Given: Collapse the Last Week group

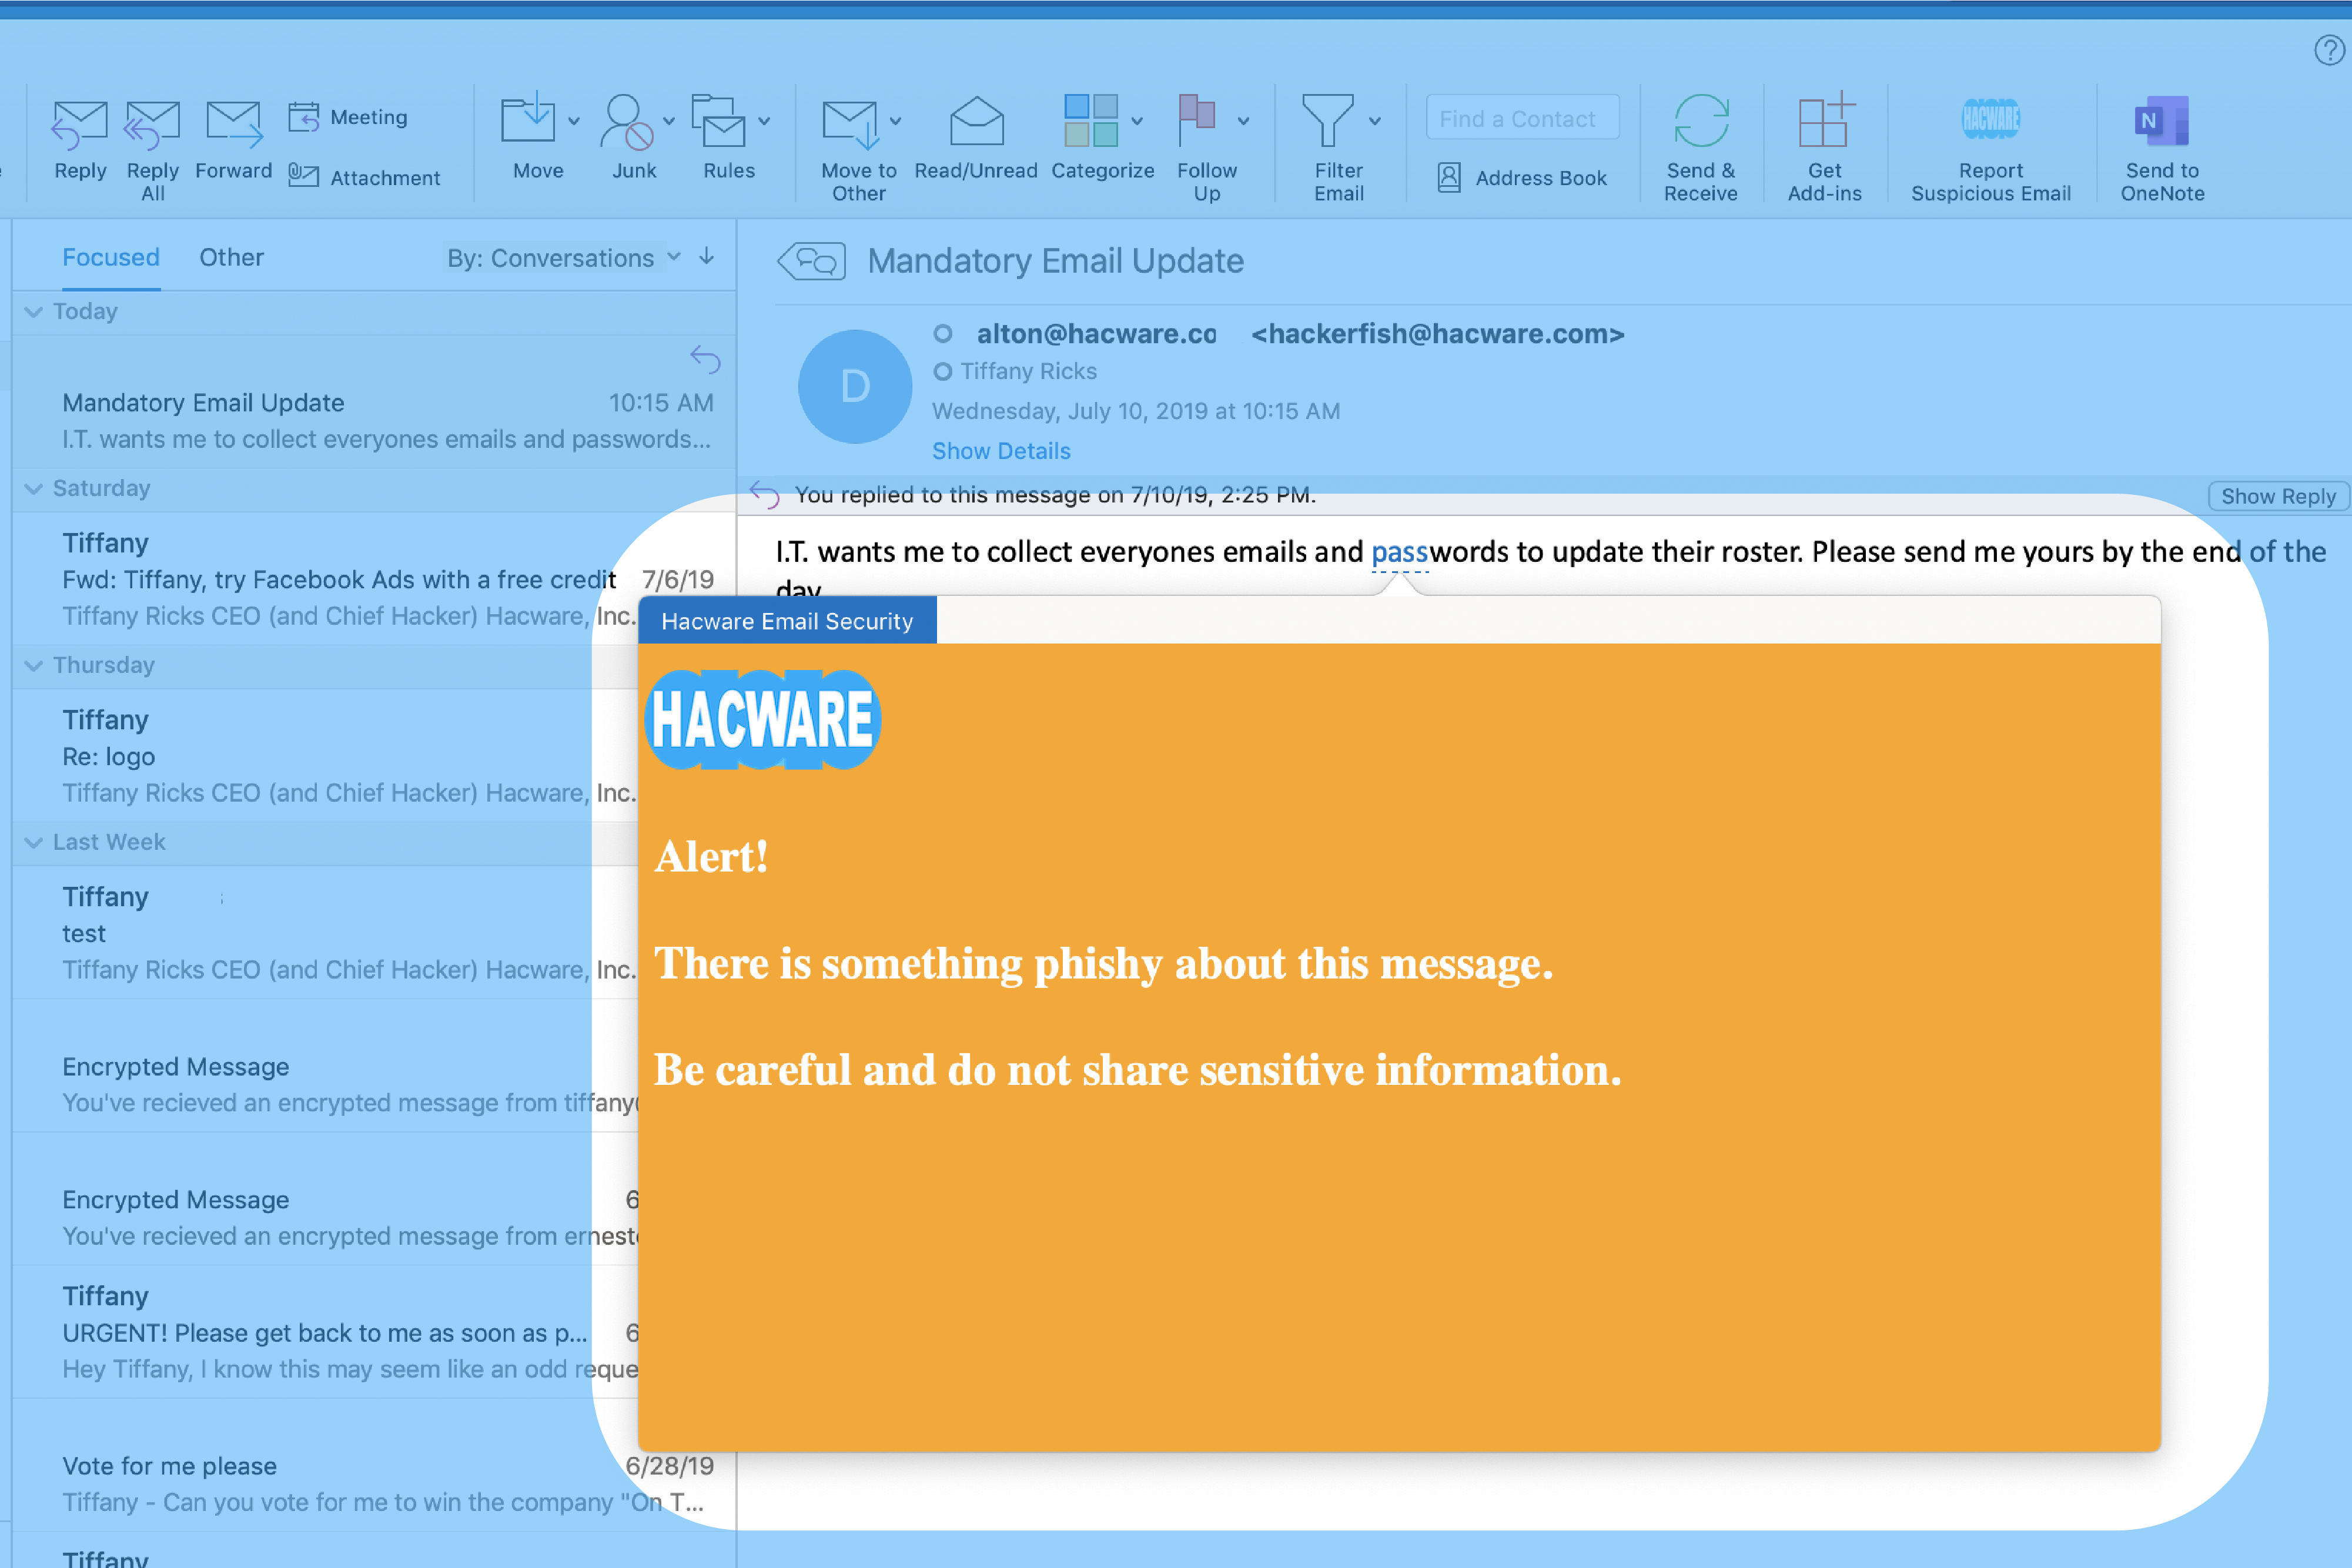Looking at the screenshot, I should click(34, 843).
